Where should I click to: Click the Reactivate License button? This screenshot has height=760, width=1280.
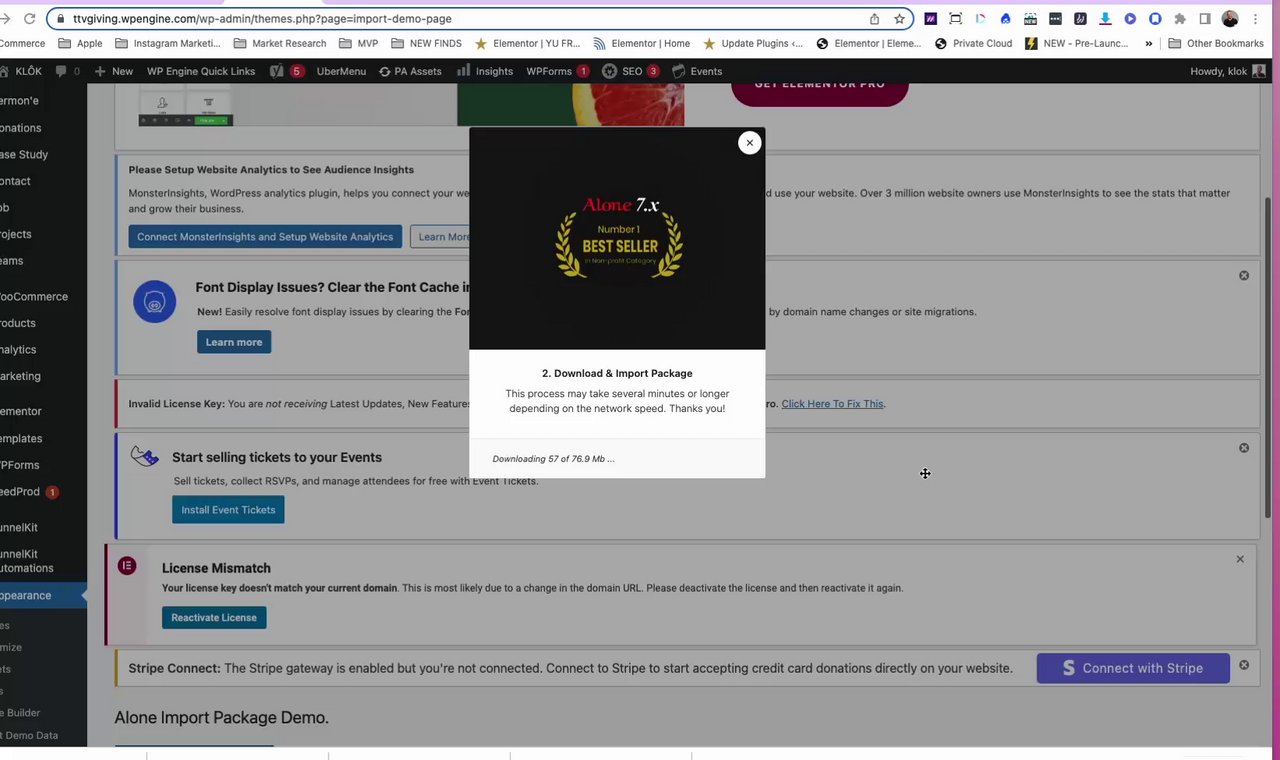pos(214,617)
